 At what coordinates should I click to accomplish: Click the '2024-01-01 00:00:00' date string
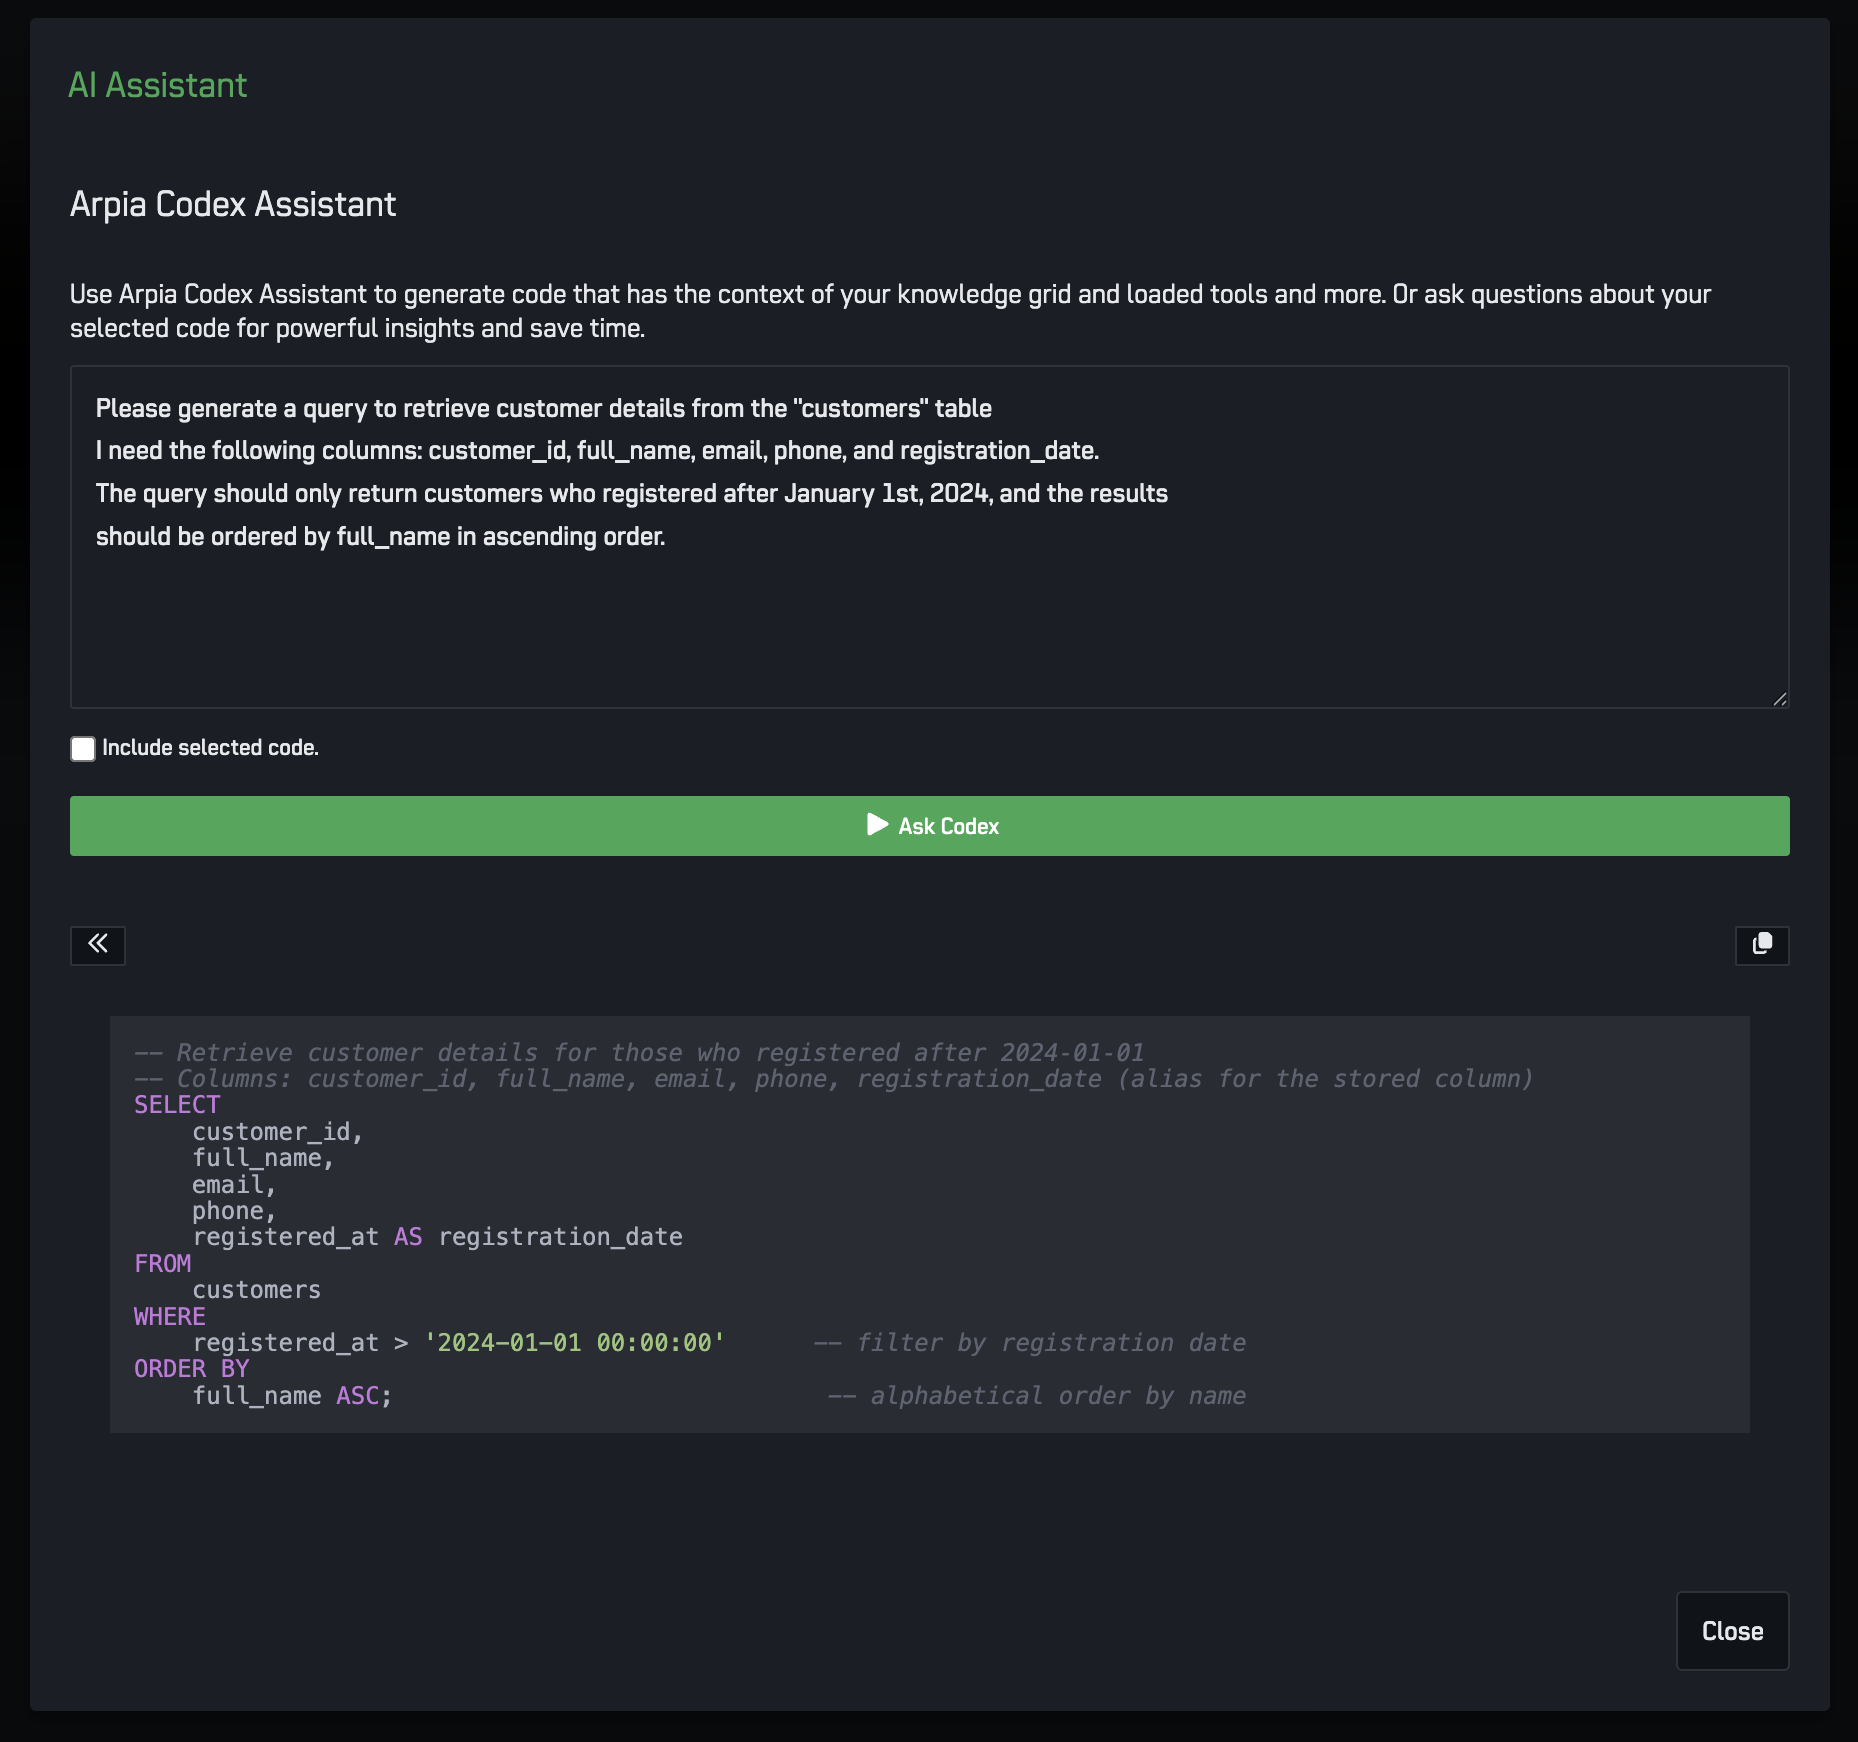[x=574, y=1343]
